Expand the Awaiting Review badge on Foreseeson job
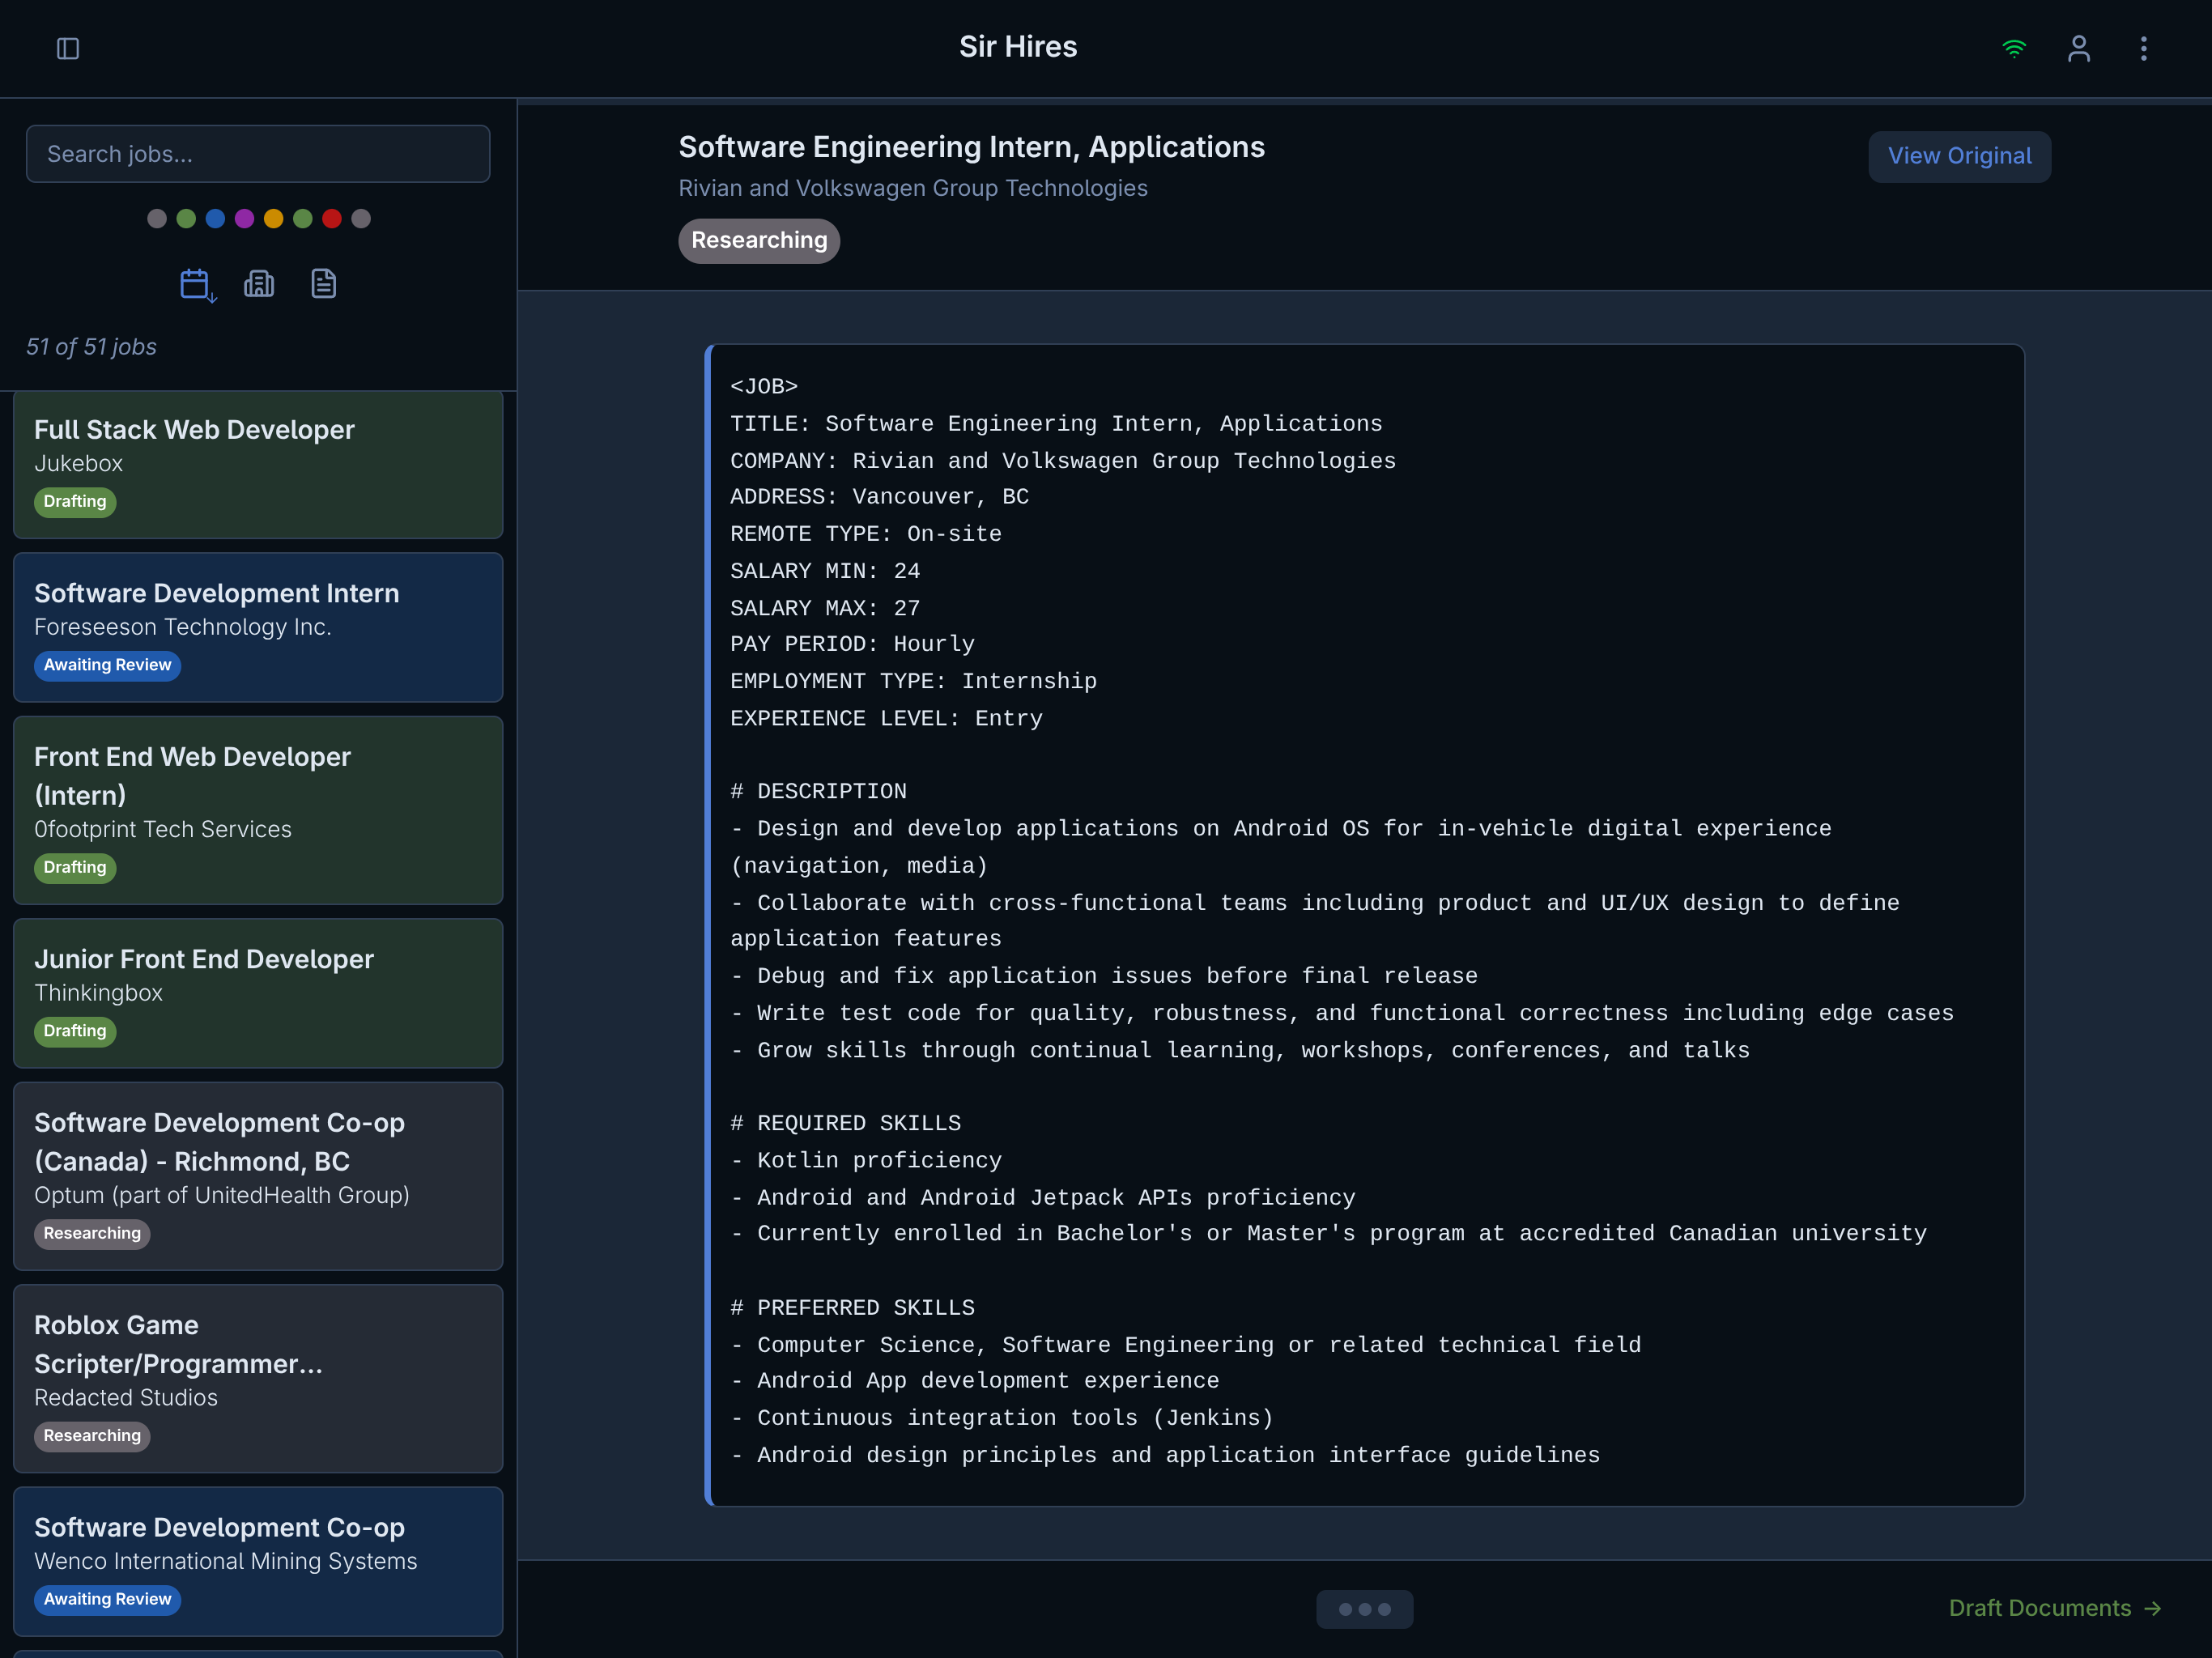This screenshot has height=1658, width=2212. 107,665
